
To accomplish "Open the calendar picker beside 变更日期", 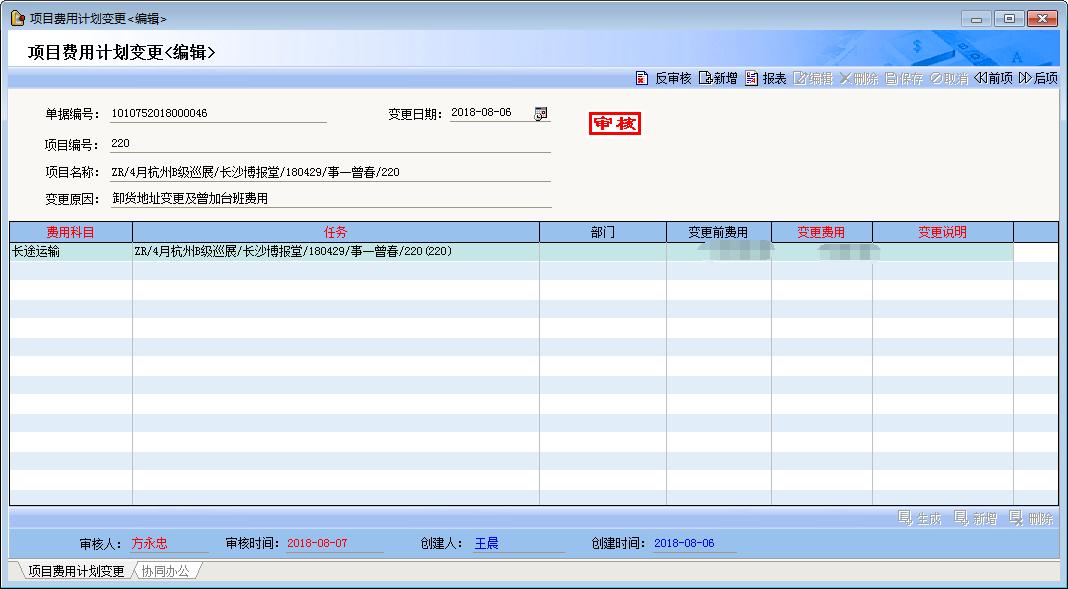I will (x=541, y=113).
